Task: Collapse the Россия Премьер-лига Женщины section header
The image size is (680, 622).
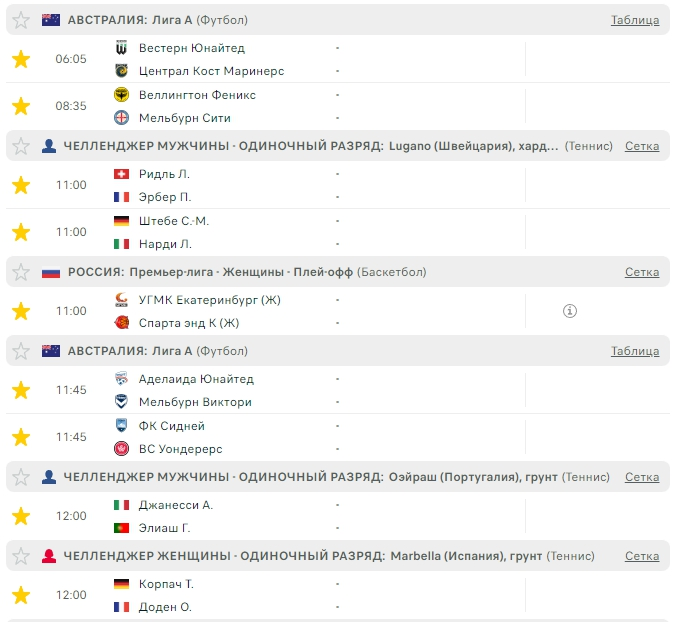Action: 300,272
